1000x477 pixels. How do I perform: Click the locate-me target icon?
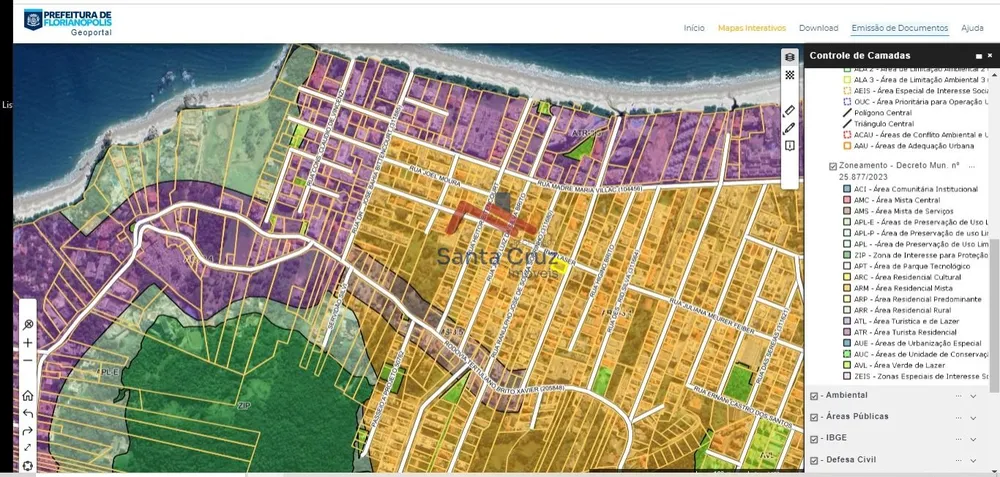[x=27, y=466]
